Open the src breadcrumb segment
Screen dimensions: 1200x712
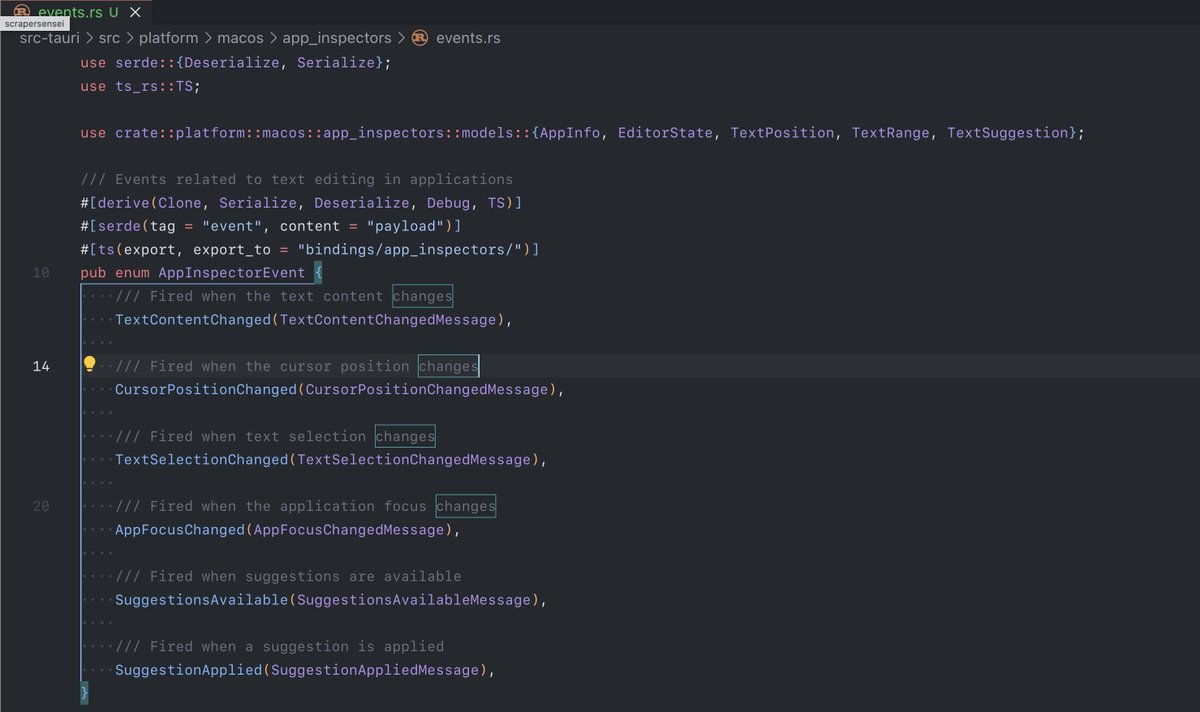(x=110, y=37)
